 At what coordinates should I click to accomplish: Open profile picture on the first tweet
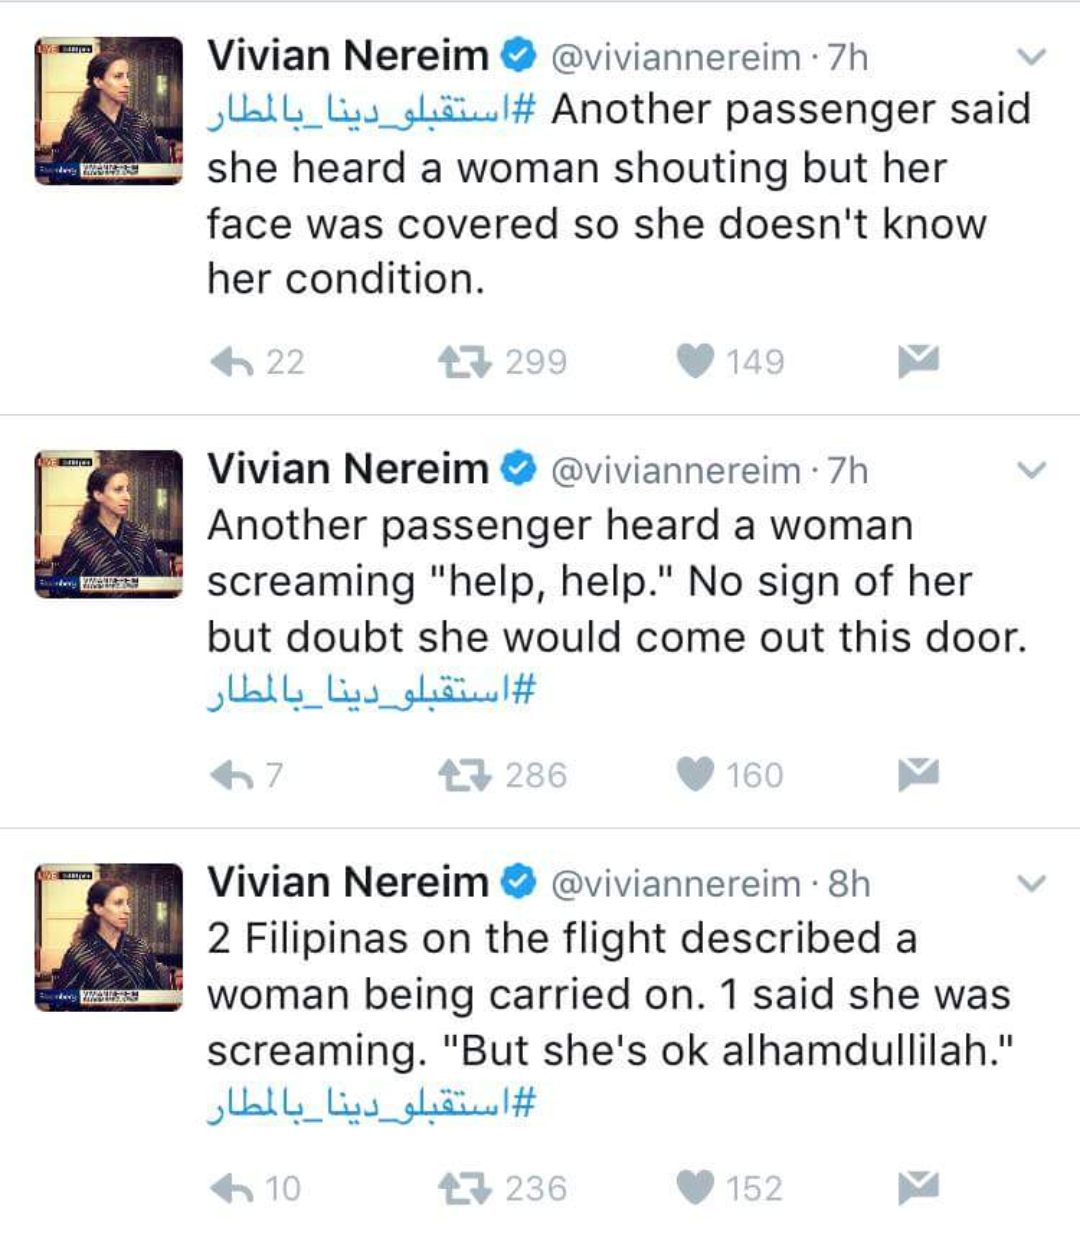click(x=109, y=110)
